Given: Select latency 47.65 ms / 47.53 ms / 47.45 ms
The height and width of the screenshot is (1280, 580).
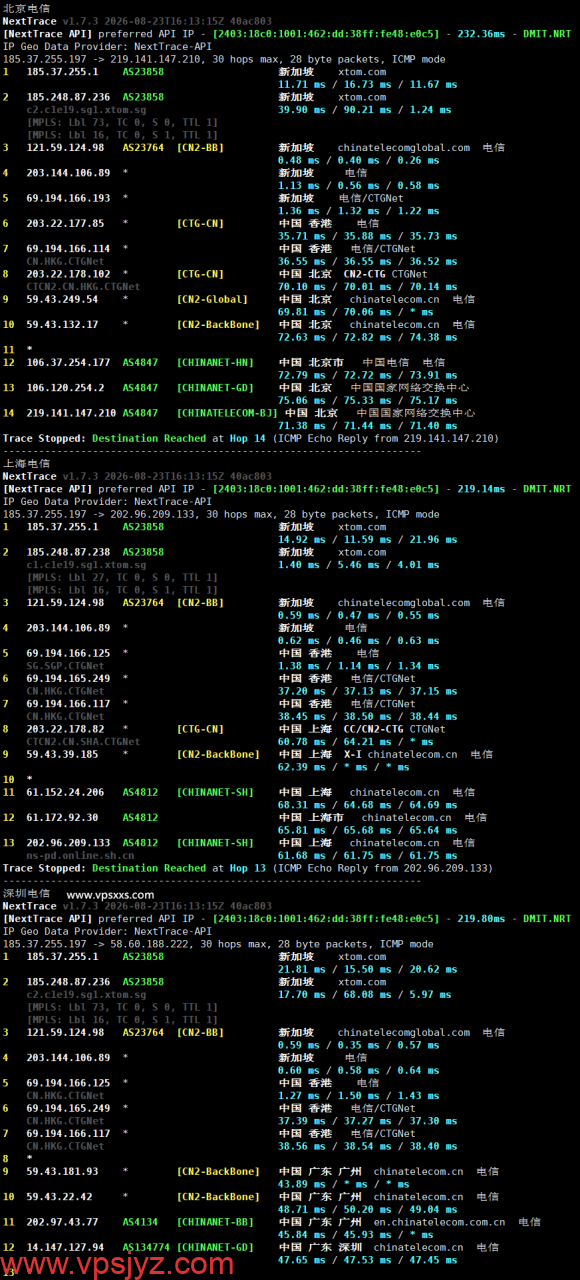Looking at the screenshot, I should (x=367, y=1260).
